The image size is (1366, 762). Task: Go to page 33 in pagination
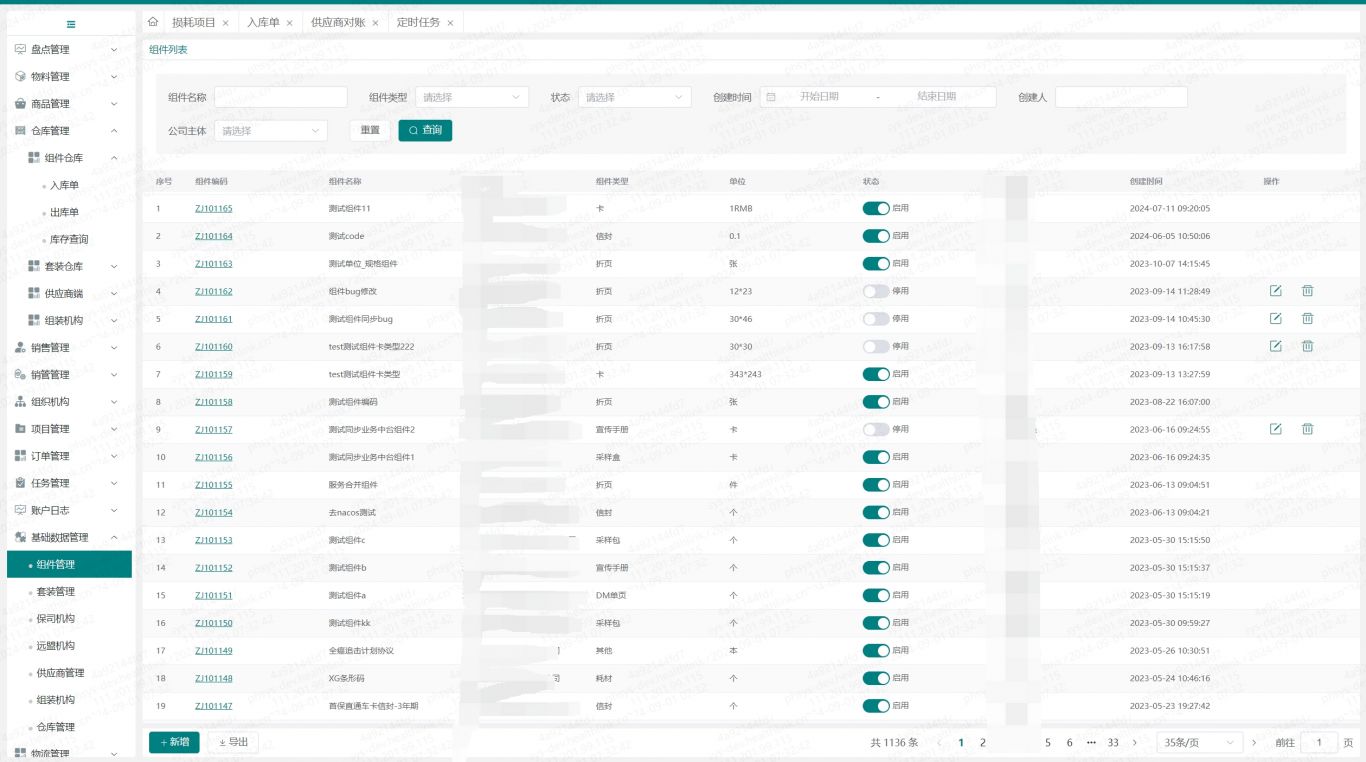point(1113,743)
